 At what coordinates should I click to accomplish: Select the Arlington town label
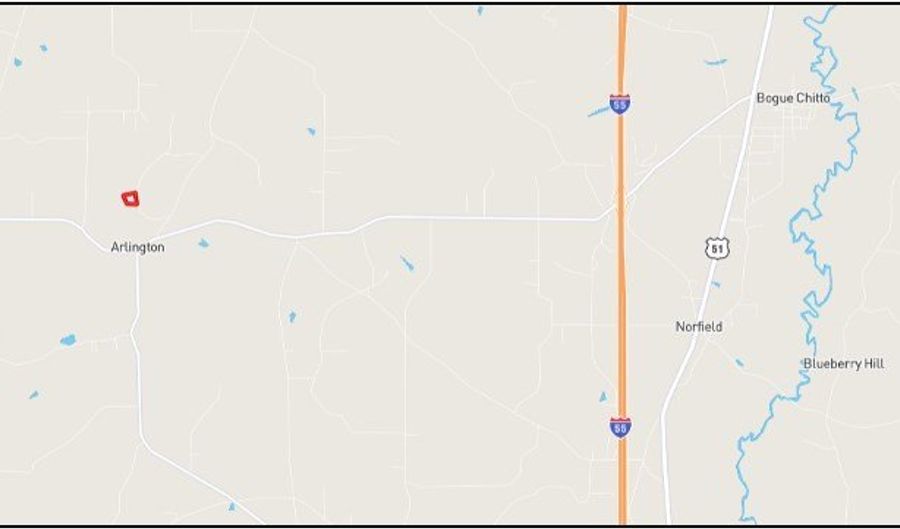coord(138,247)
